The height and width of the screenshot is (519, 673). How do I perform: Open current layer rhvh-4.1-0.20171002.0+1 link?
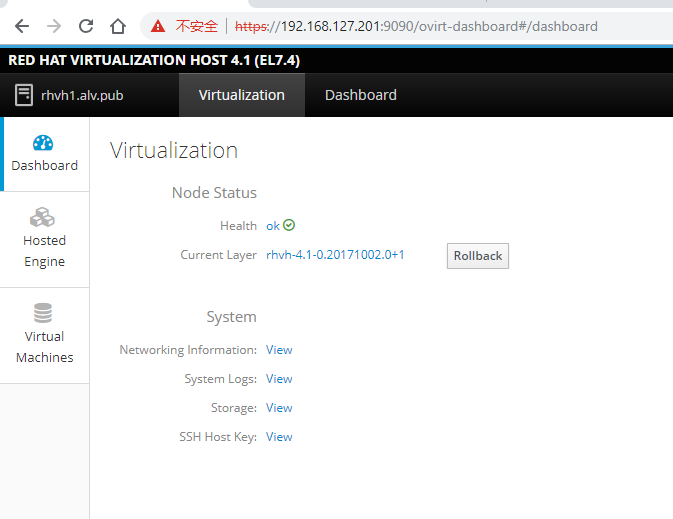(335, 255)
